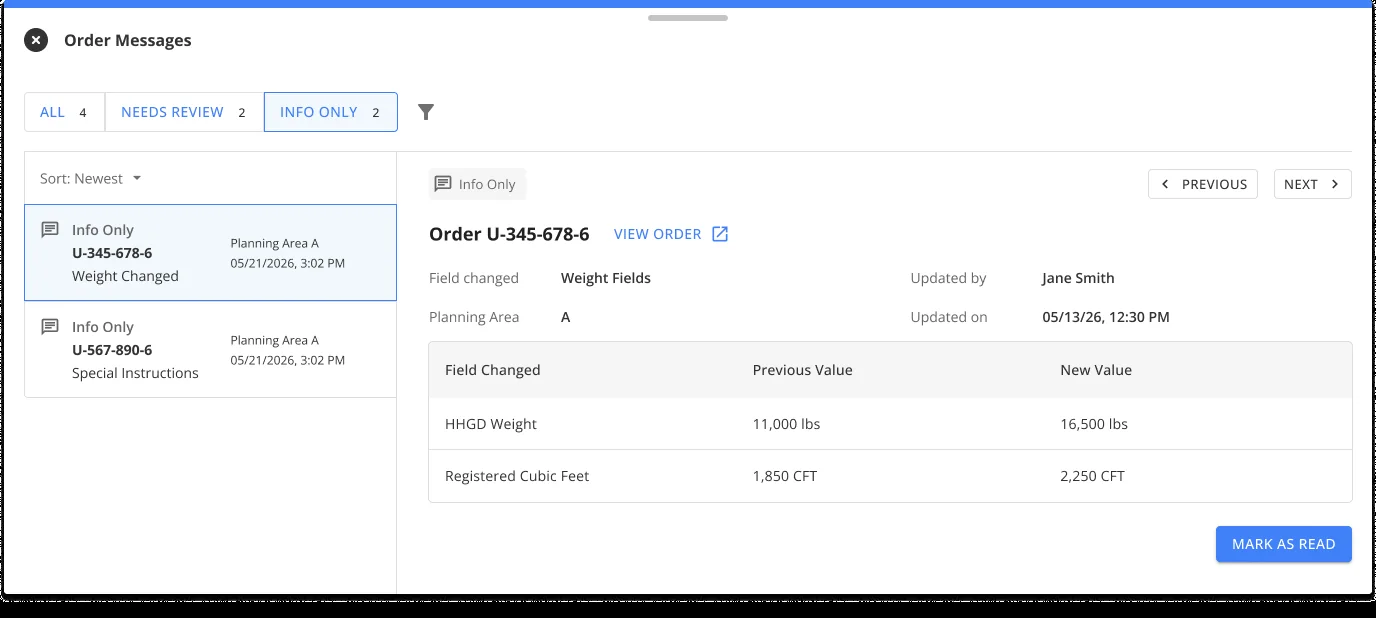Click the Info Only status badge
1376x618 pixels.
click(477, 184)
